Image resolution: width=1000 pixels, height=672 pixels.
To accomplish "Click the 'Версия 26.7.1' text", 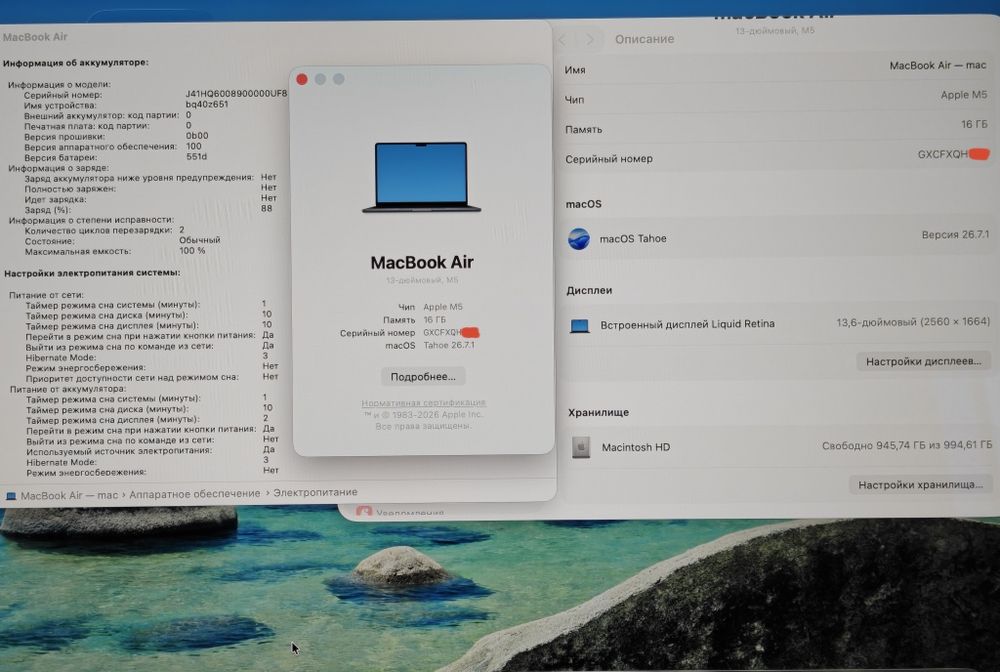I will tap(955, 235).
